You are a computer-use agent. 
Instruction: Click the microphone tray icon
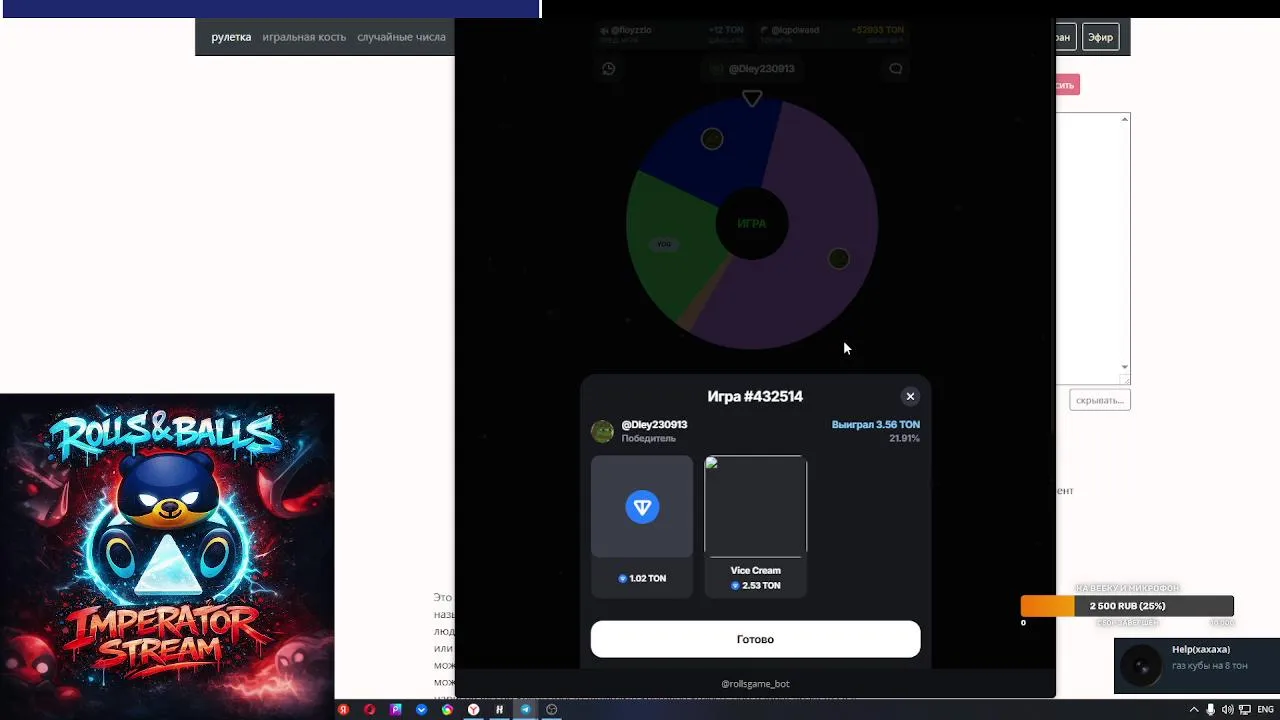(1210, 709)
